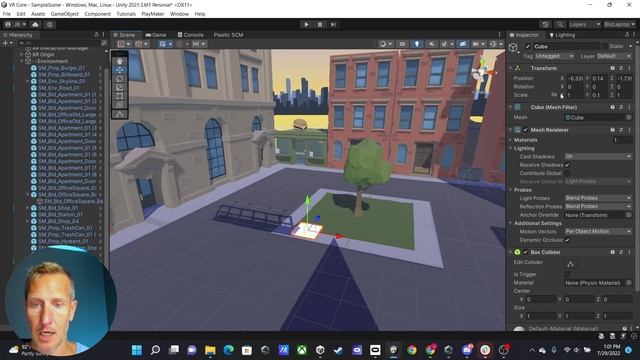Toggle Cube active checkbox in Inspector
This screenshot has height=360, width=640.
click(528, 47)
